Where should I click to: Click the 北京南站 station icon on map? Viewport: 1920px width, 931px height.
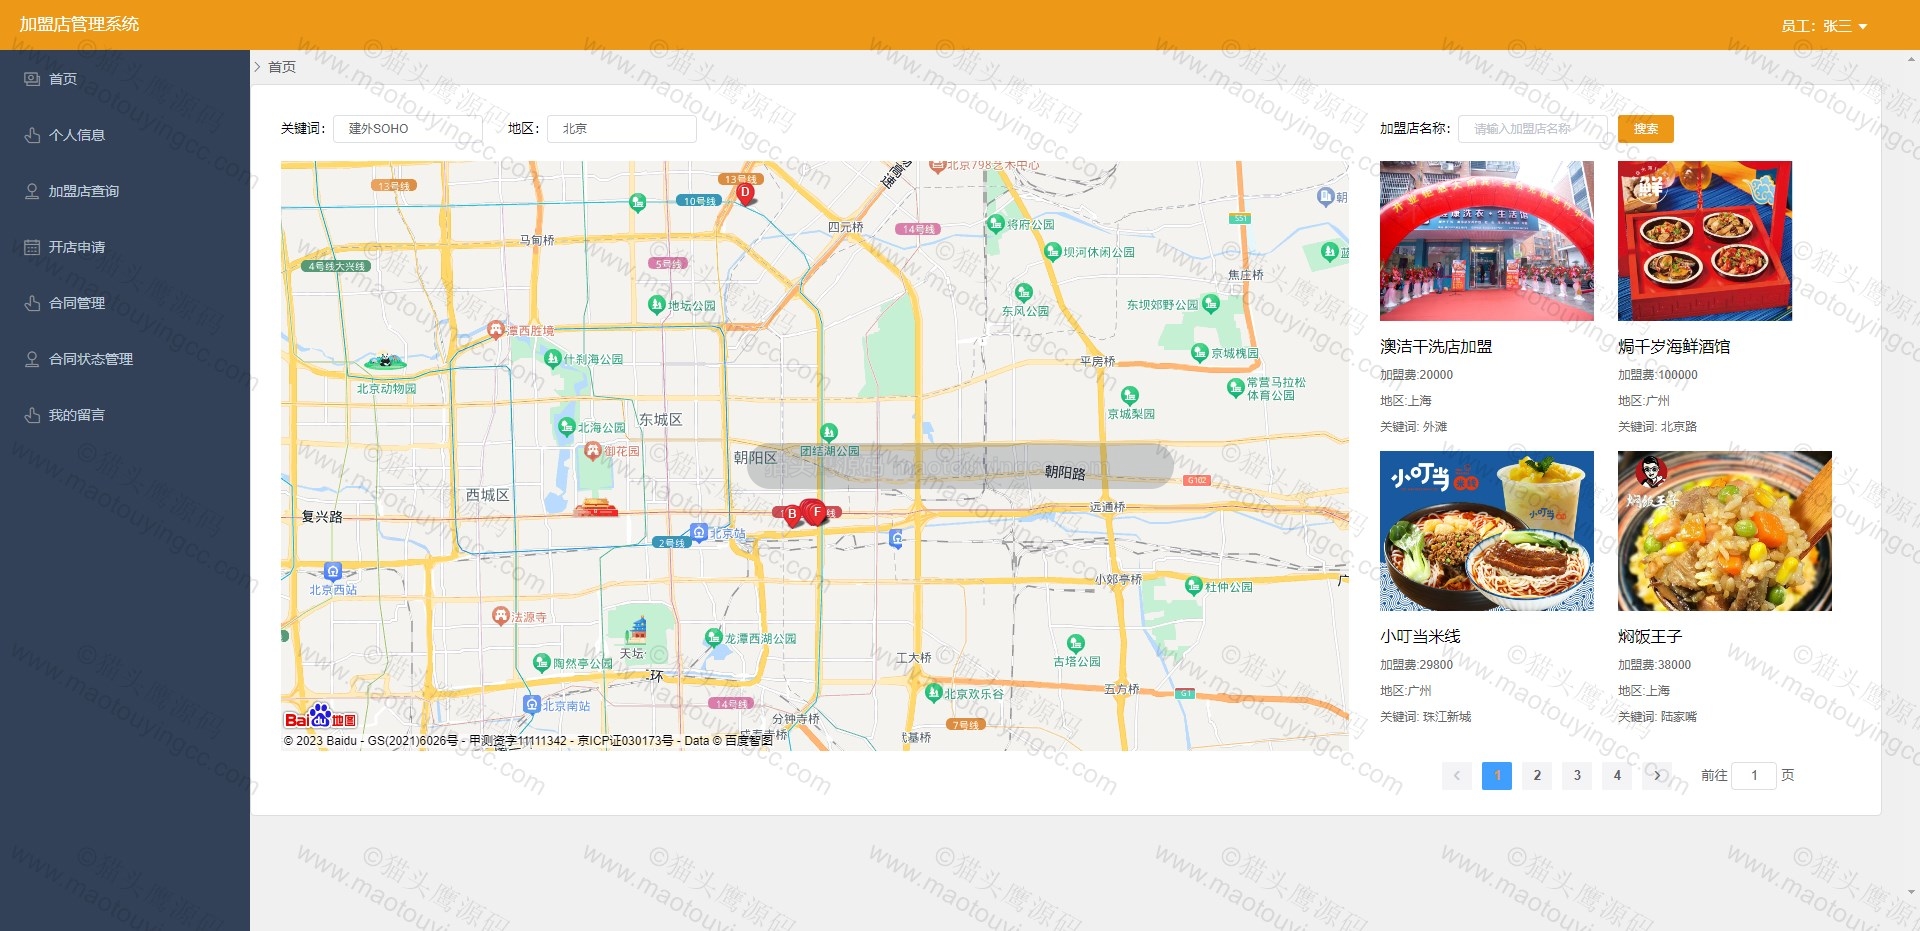pyautogui.click(x=532, y=704)
